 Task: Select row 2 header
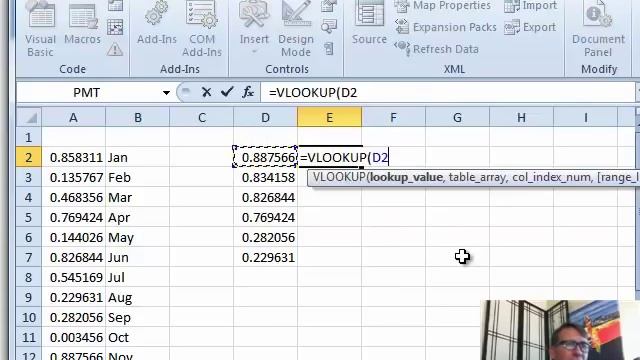29,158
